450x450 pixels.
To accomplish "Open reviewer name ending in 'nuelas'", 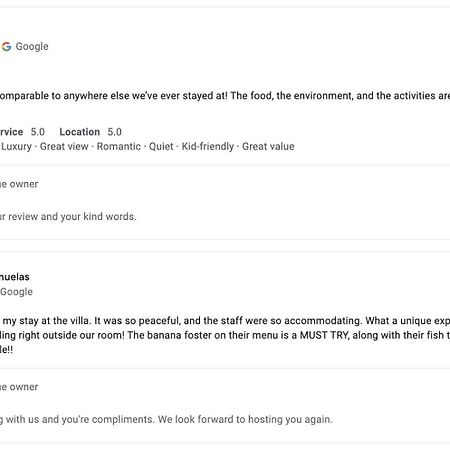I will pos(15,277).
